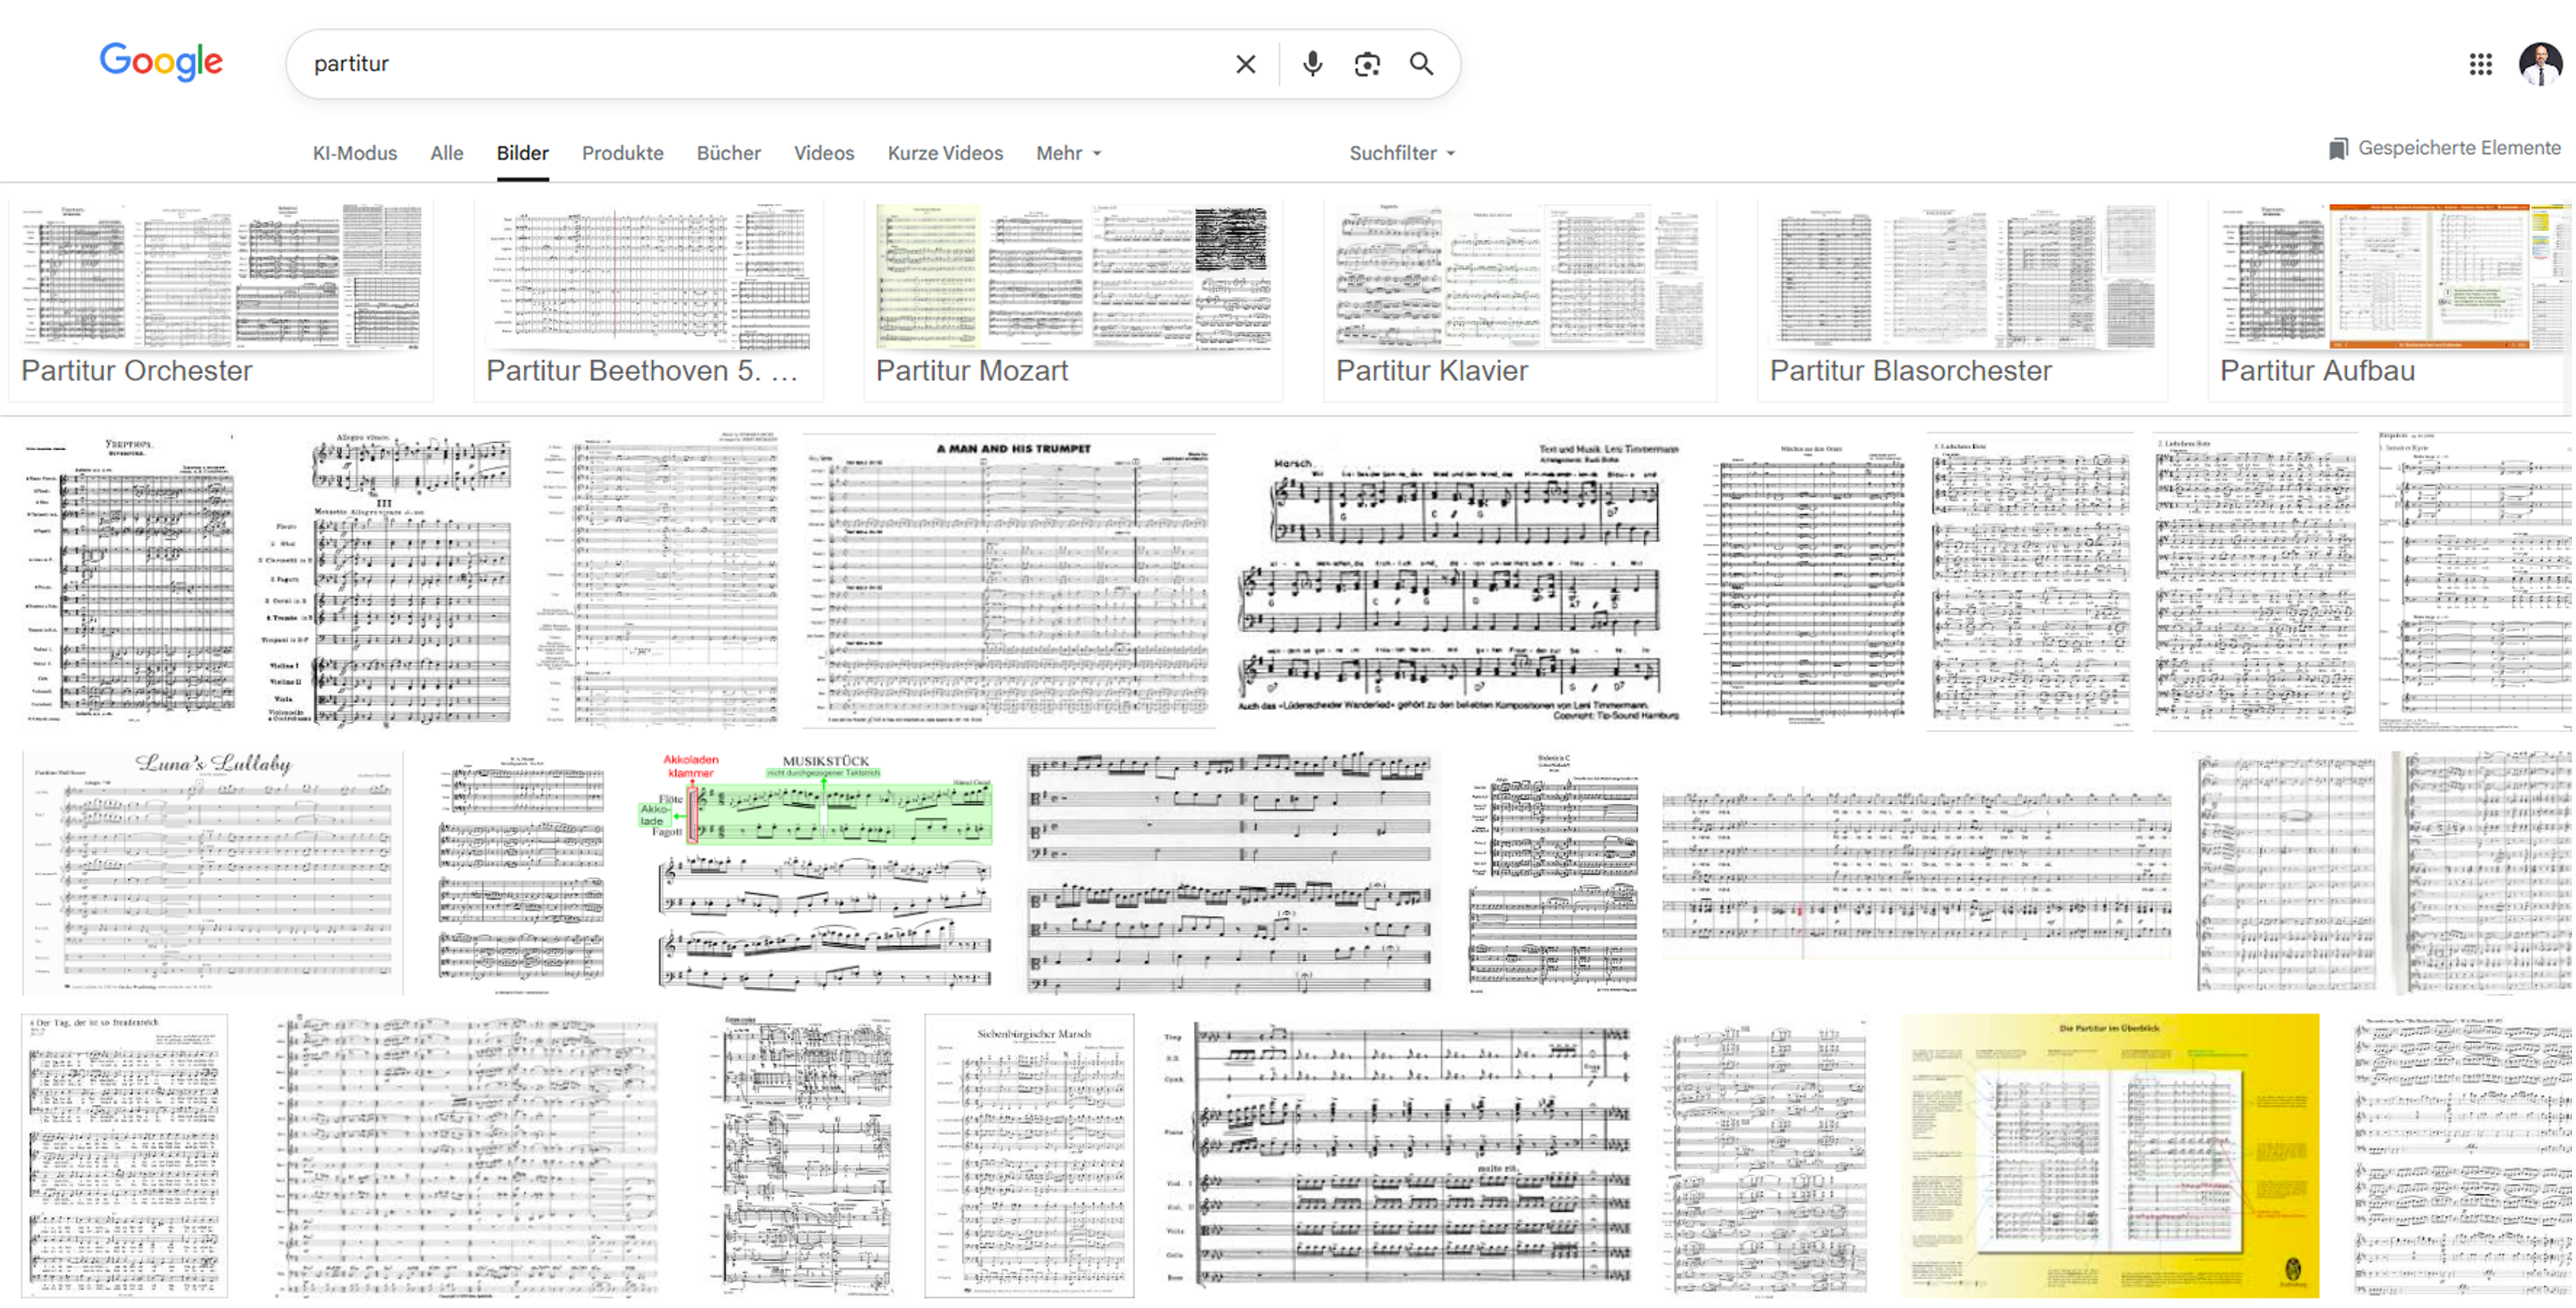Open Gespeicherte Elemente link
Screen dimensions: 2576x1308
tap(2458, 148)
